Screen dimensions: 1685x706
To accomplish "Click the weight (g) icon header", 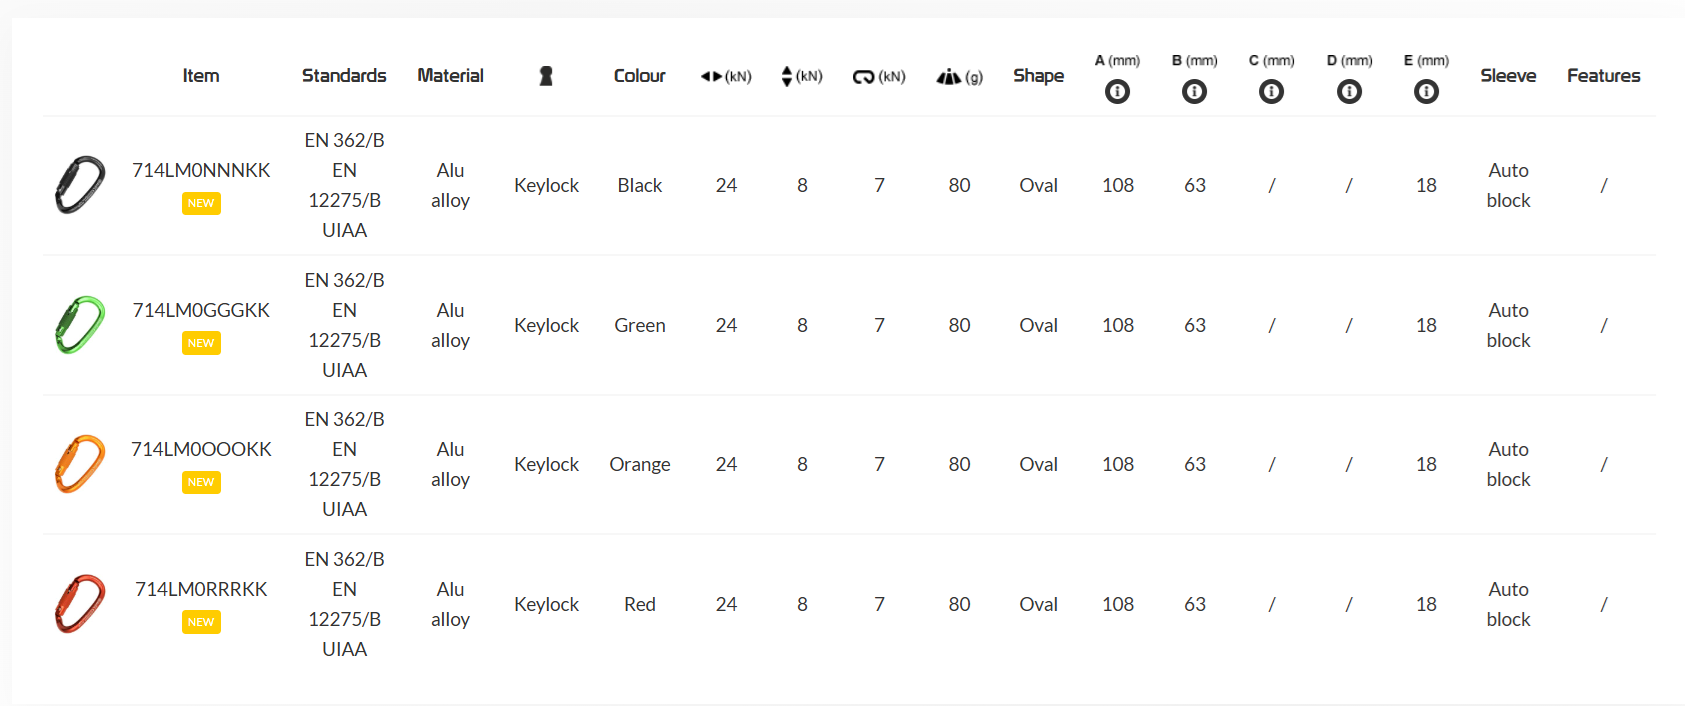I will [x=949, y=76].
